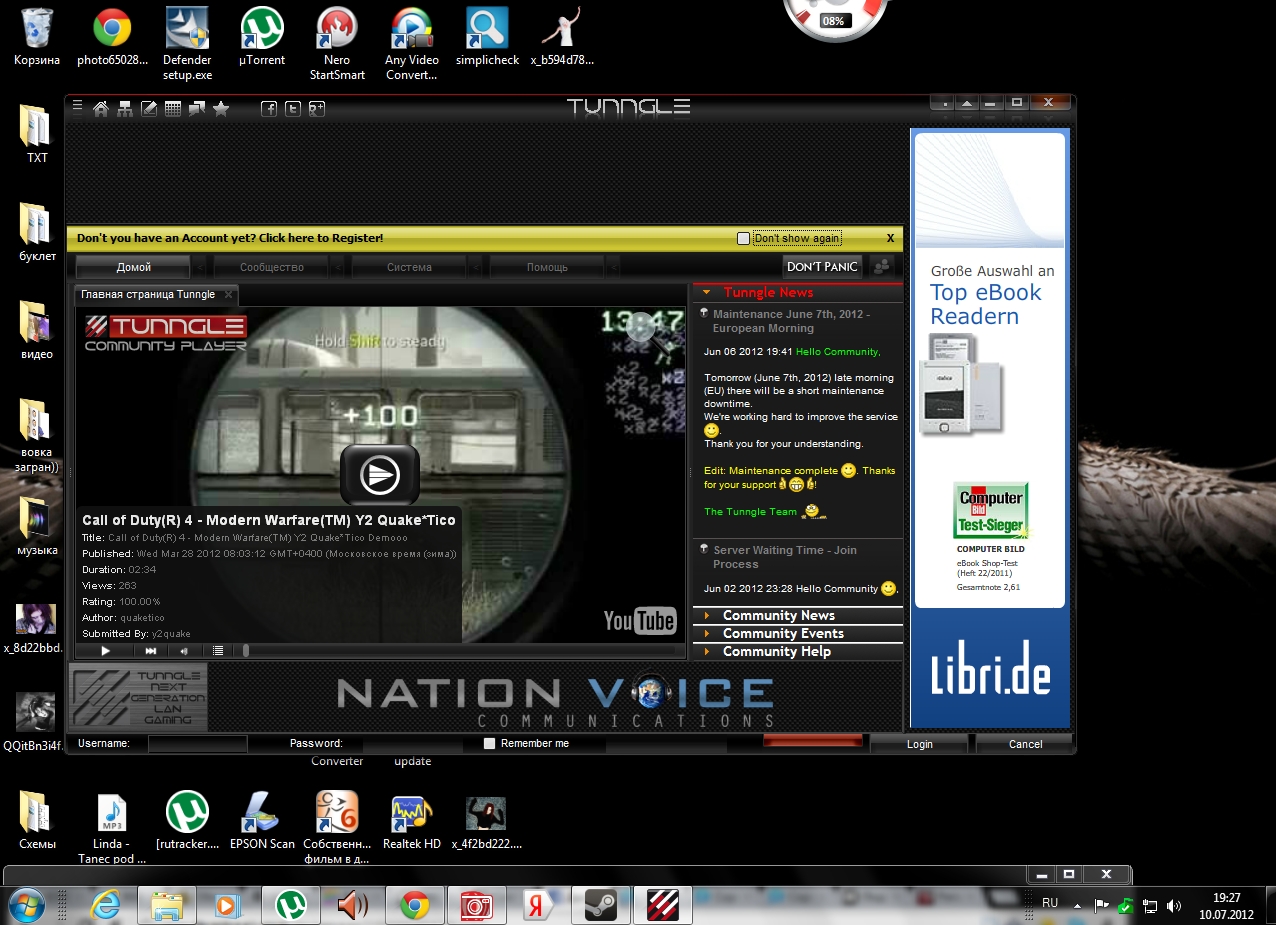1276x925 pixels.
Task: Click the Chrome icon in the taskbar
Action: pyautogui.click(x=414, y=904)
